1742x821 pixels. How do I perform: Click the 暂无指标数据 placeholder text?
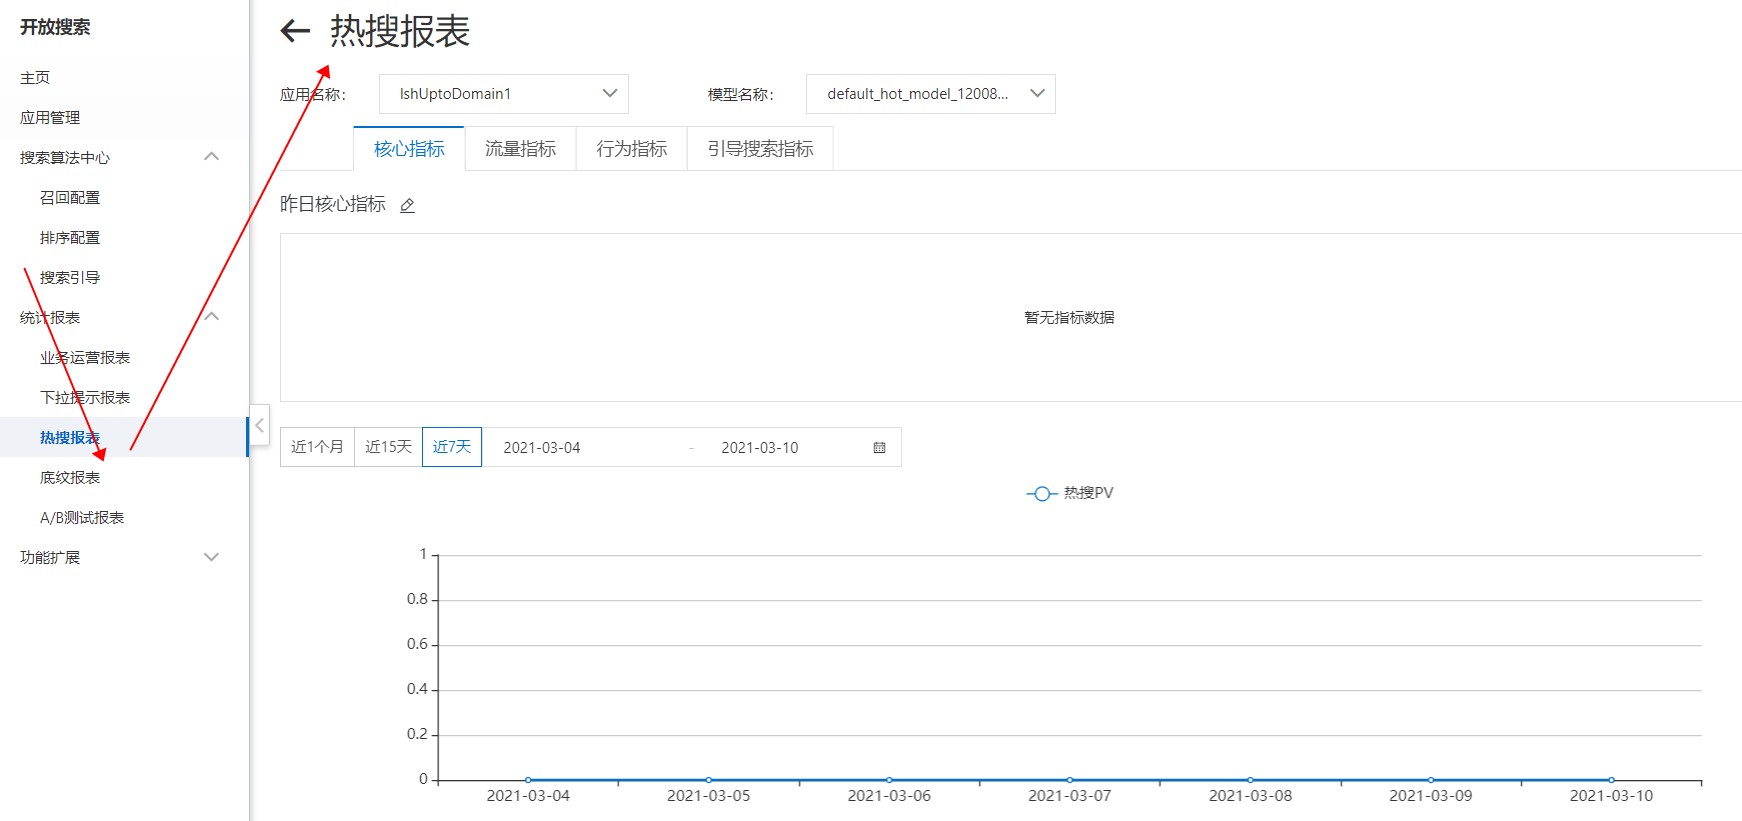(x=1069, y=317)
